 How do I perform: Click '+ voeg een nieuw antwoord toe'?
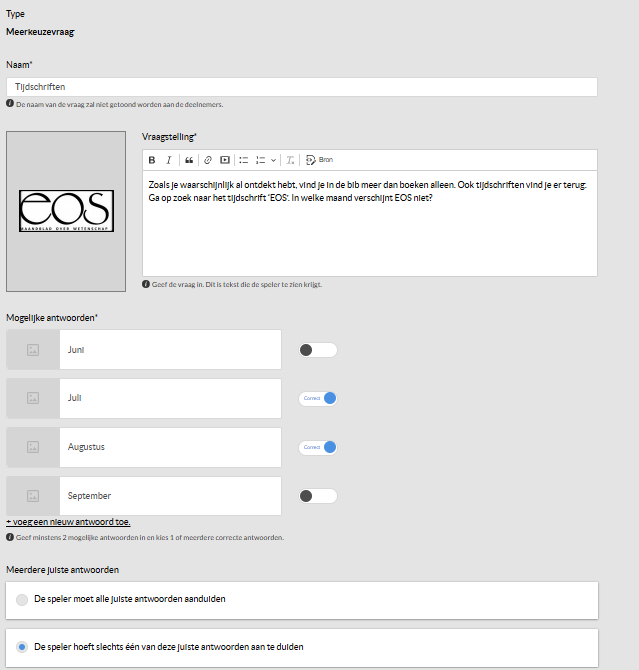point(68,522)
